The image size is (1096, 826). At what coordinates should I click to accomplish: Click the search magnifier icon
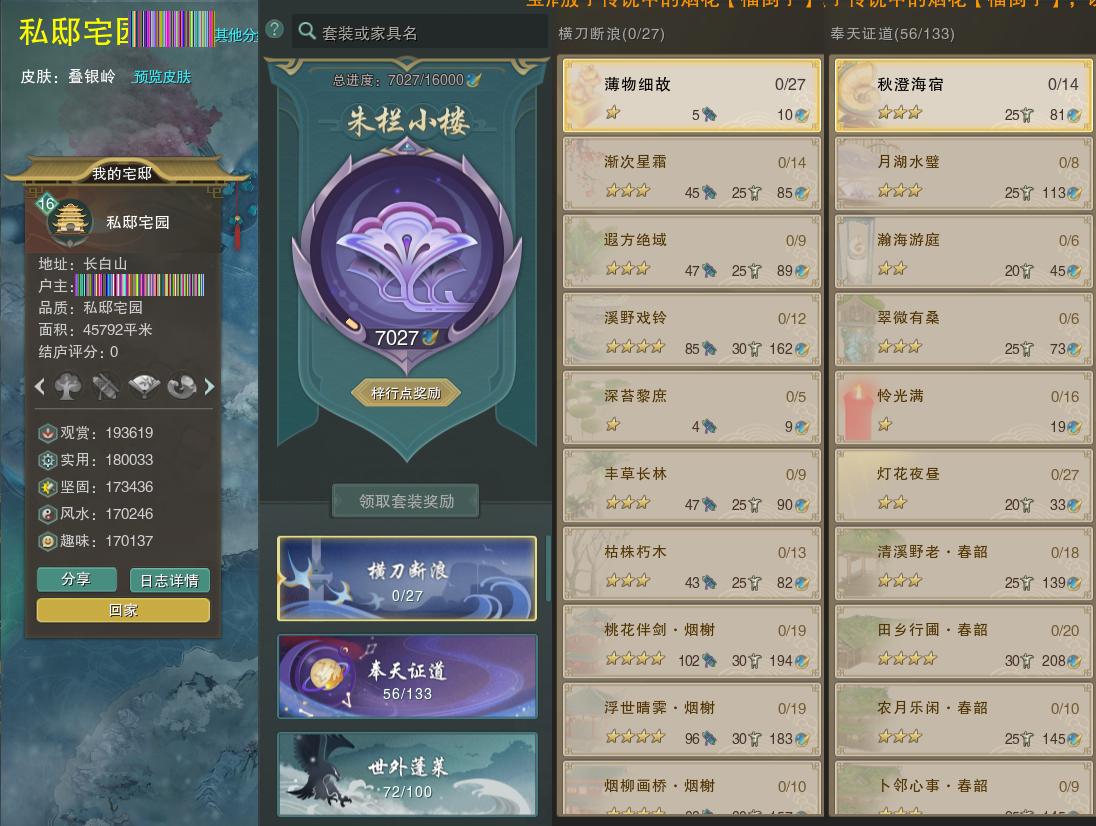click(x=307, y=31)
